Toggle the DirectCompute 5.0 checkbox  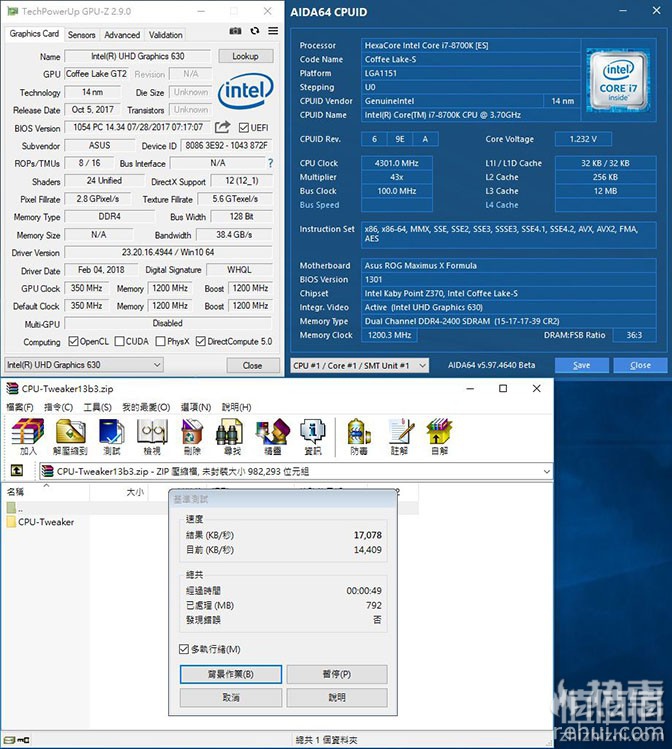pos(201,341)
